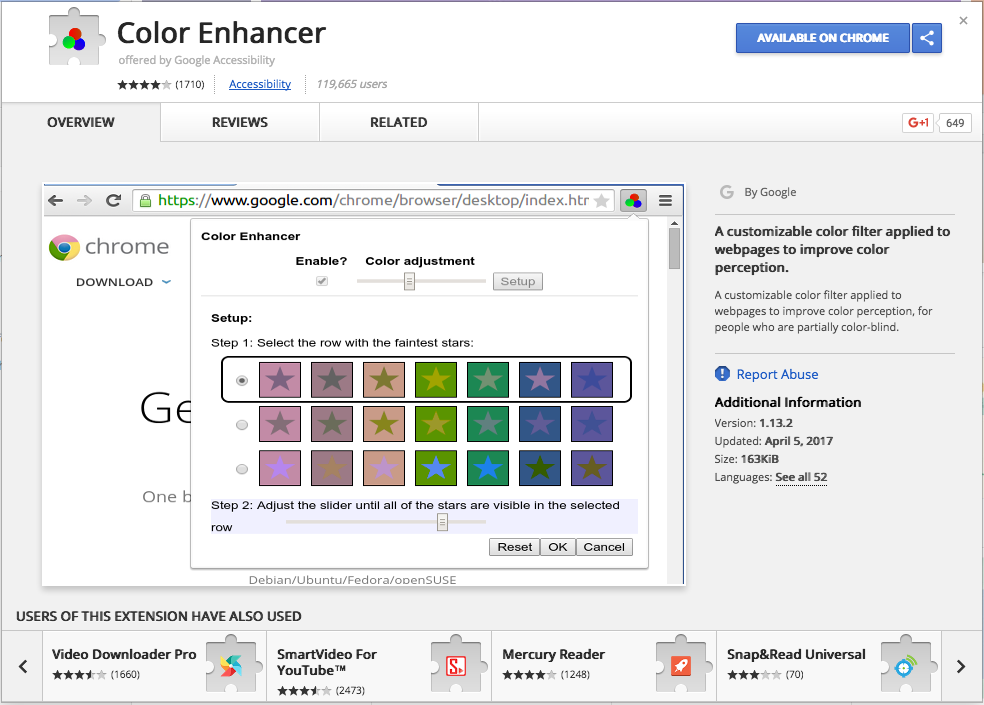Image resolution: width=984 pixels, height=705 pixels.
Task: Open the Accessibility category link
Action: point(260,84)
